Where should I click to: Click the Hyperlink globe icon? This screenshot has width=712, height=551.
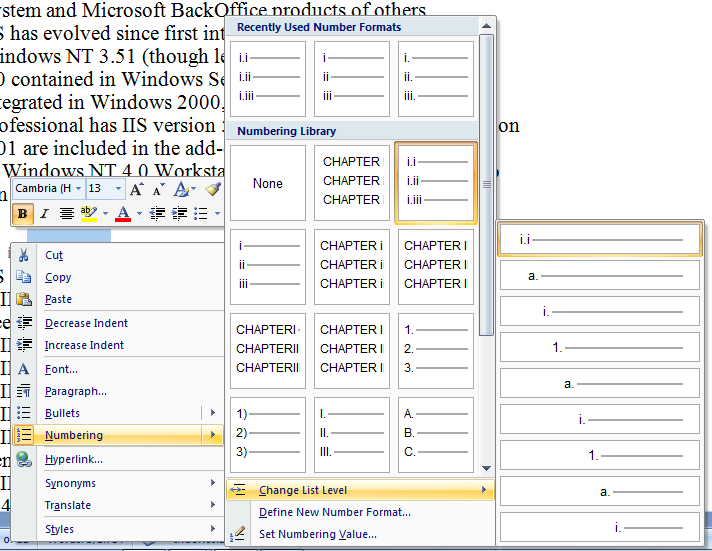[24, 459]
